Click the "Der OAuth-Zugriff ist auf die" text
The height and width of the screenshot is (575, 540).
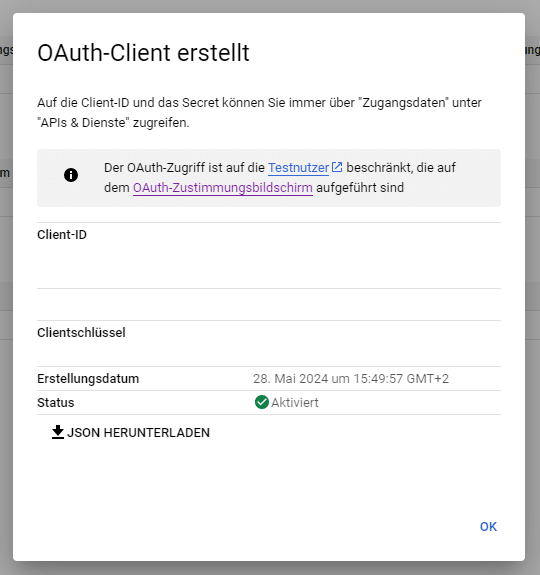[184, 168]
